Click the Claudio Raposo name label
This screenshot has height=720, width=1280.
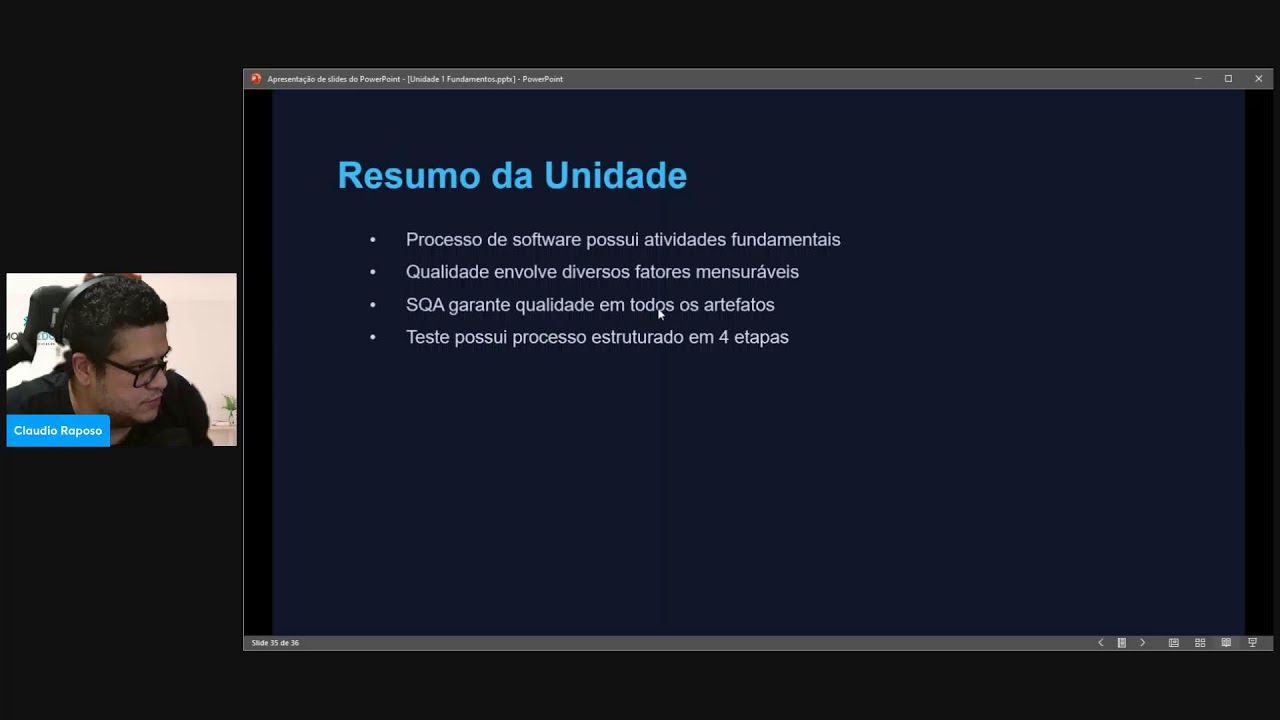(58, 431)
